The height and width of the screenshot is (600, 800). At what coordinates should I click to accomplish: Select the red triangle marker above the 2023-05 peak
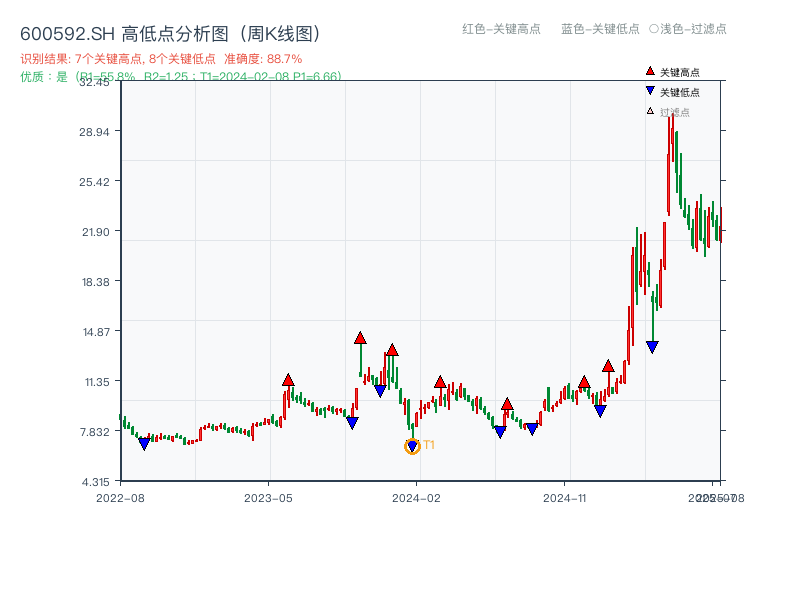(x=288, y=380)
